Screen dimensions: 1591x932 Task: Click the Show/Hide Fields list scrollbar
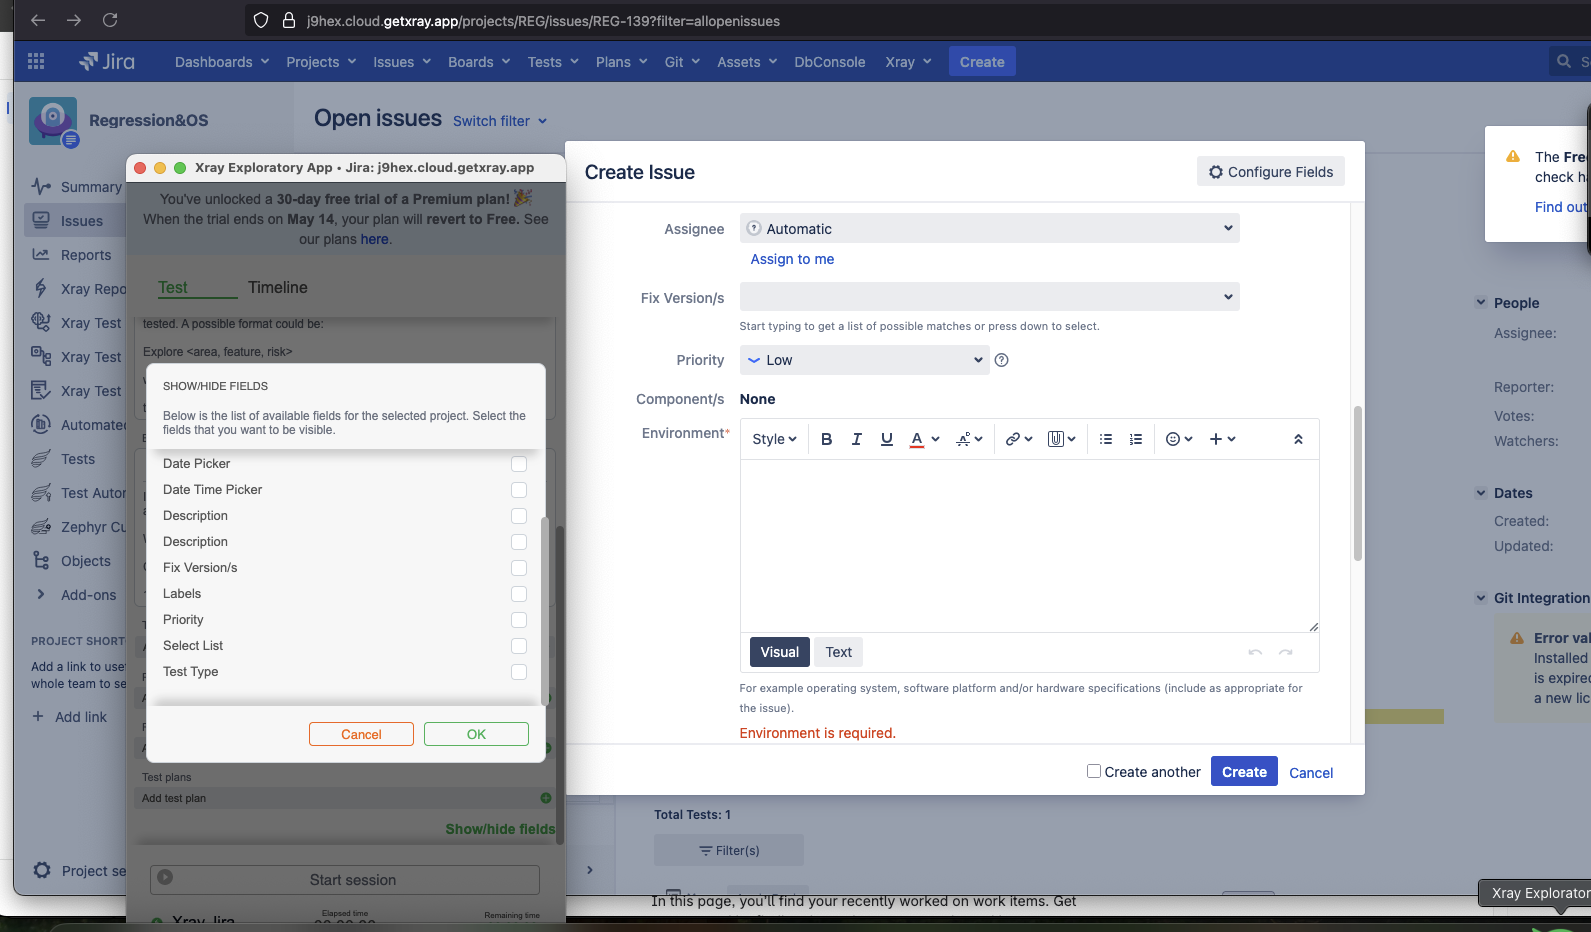coord(545,610)
